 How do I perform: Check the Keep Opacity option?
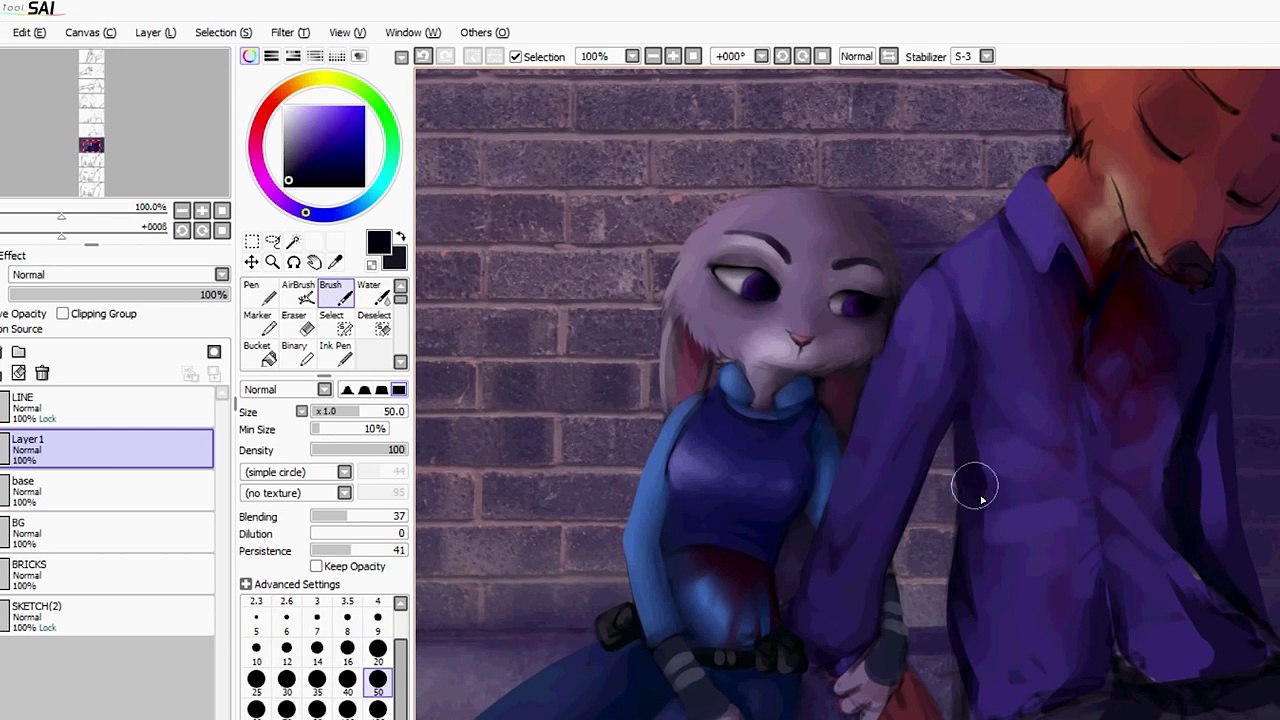pos(316,567)
